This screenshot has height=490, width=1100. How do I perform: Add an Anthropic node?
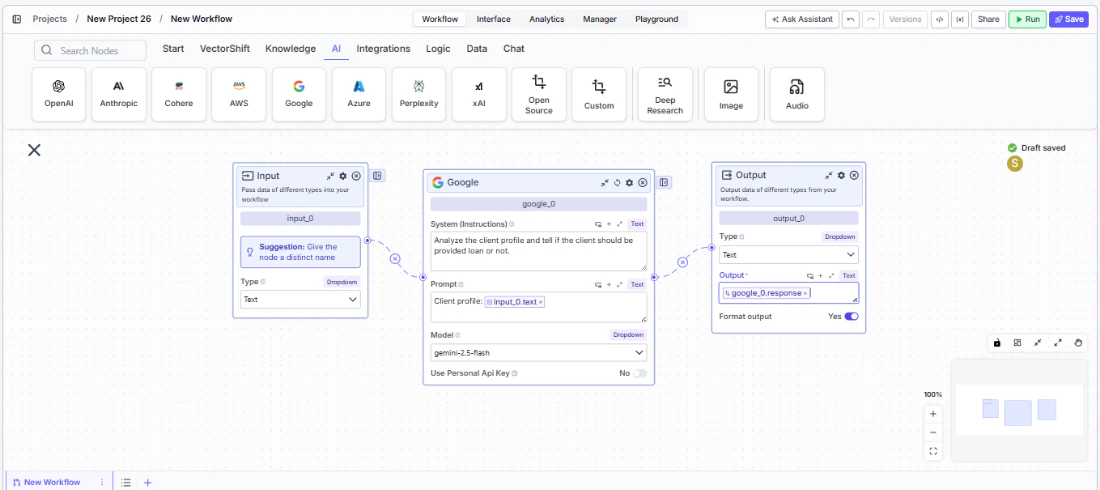(119, 94)
